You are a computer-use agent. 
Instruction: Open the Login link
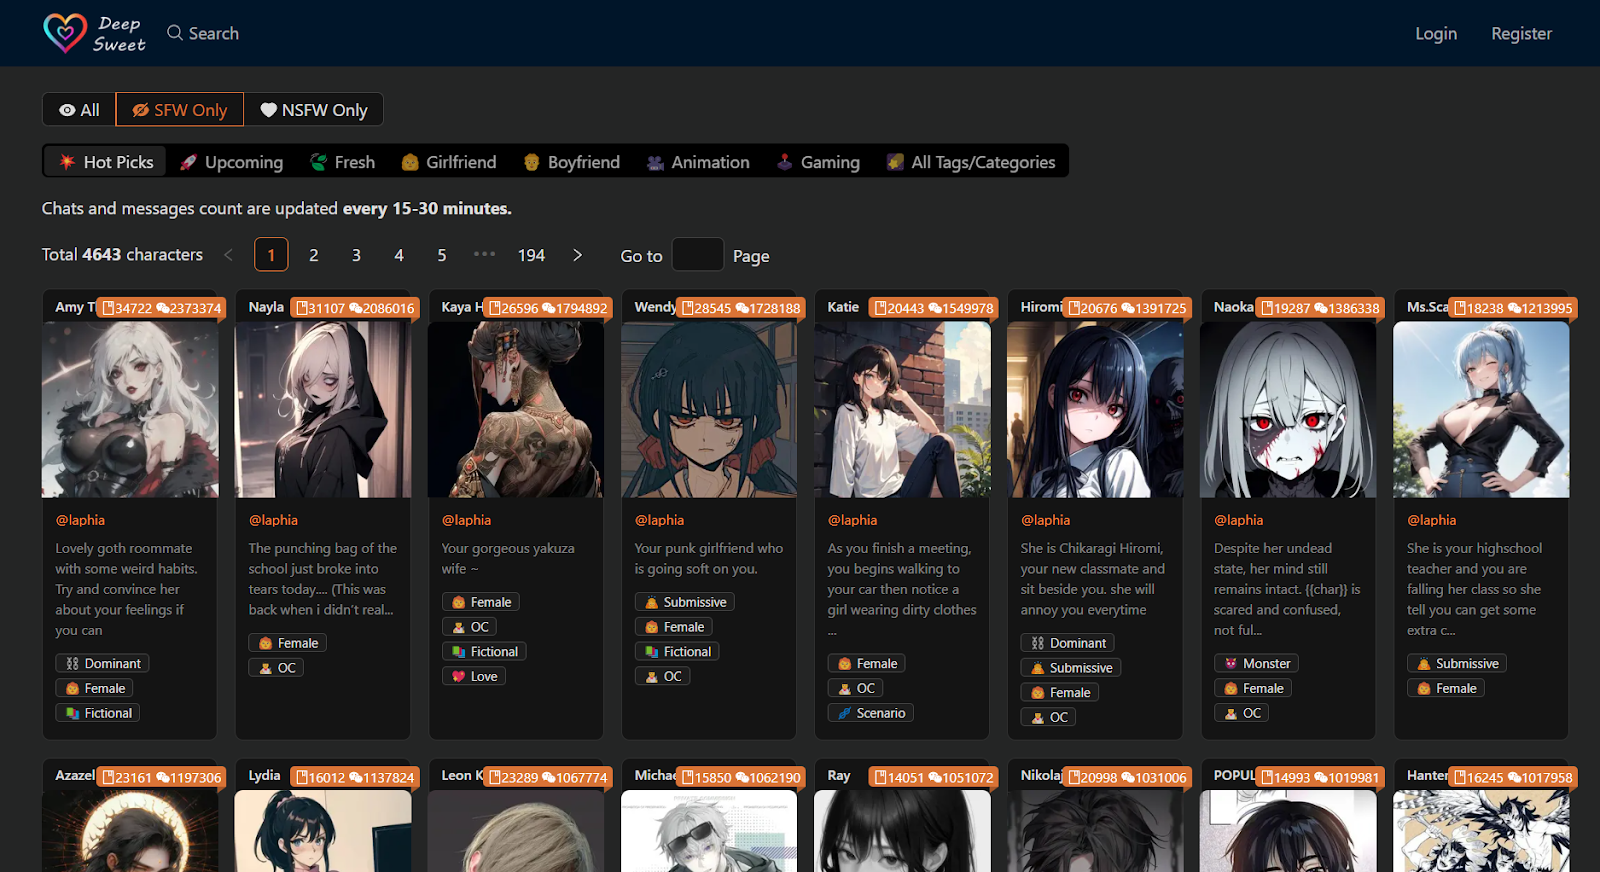(1436, 33)
